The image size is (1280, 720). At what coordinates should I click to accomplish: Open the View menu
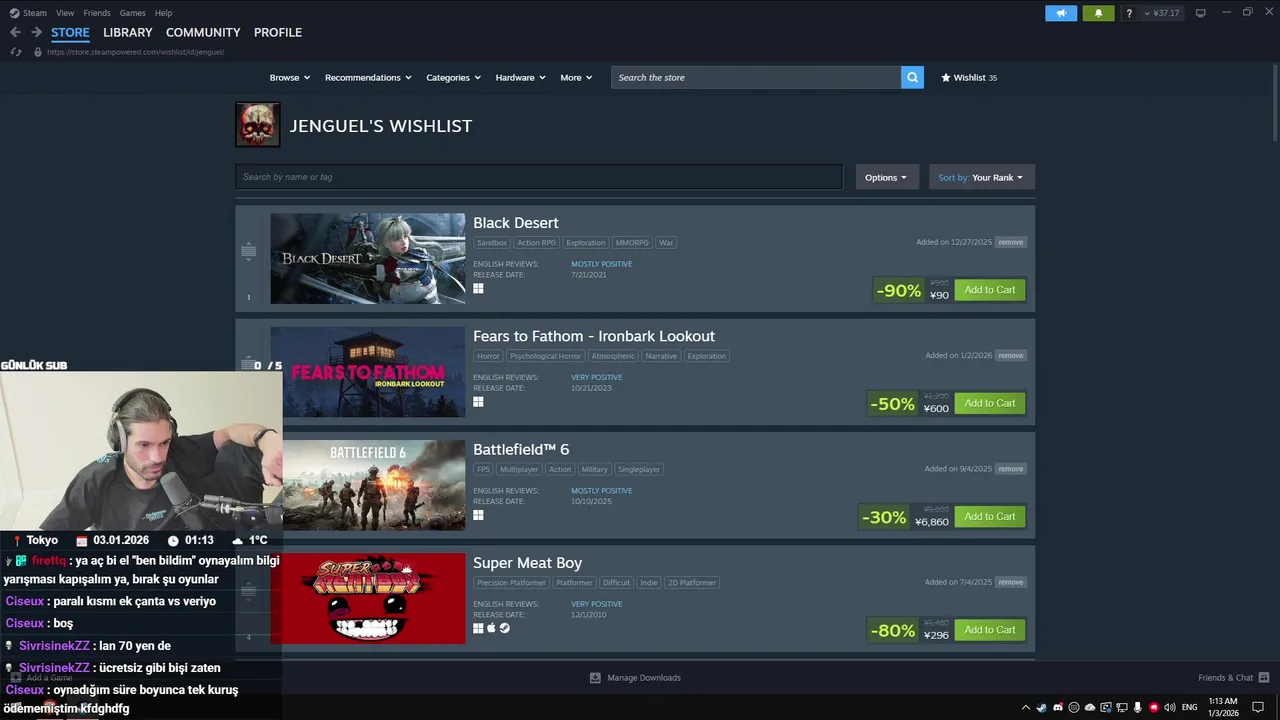point(65,13)
